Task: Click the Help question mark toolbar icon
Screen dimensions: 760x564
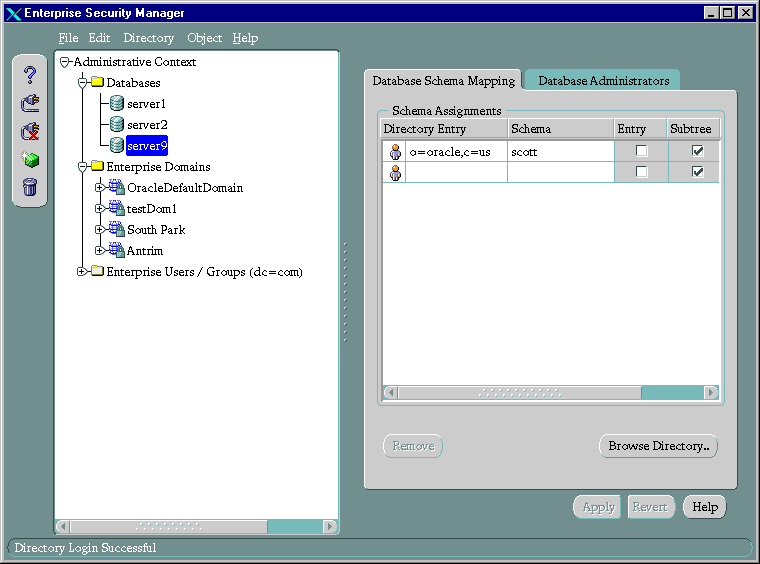Action: pos(30,75)
